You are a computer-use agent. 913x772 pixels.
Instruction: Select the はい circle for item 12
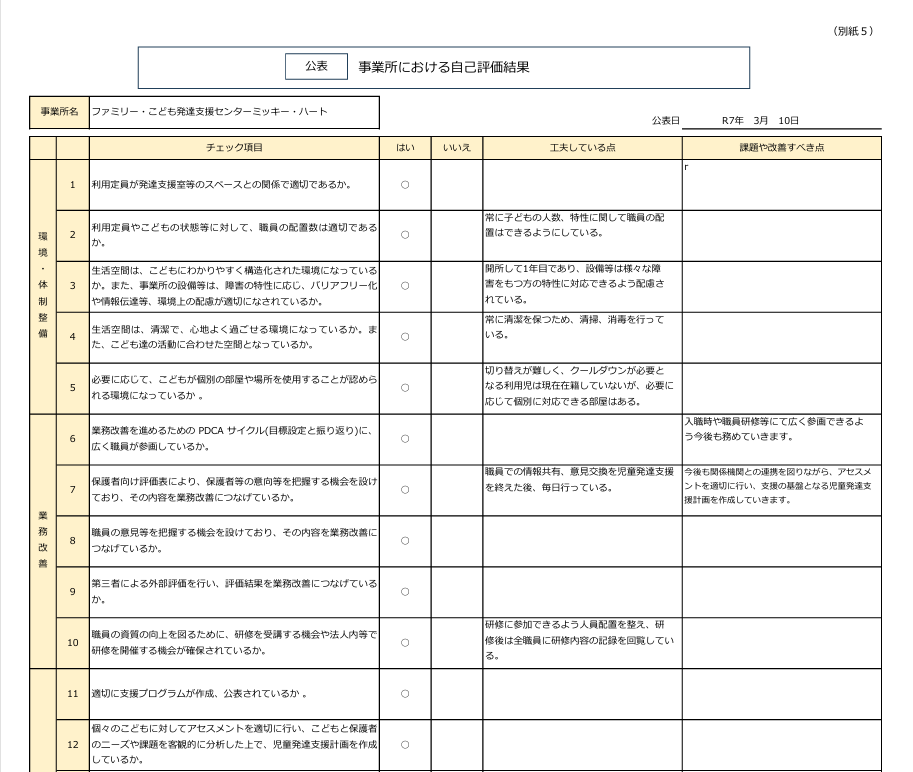click(x=405, y=745)
